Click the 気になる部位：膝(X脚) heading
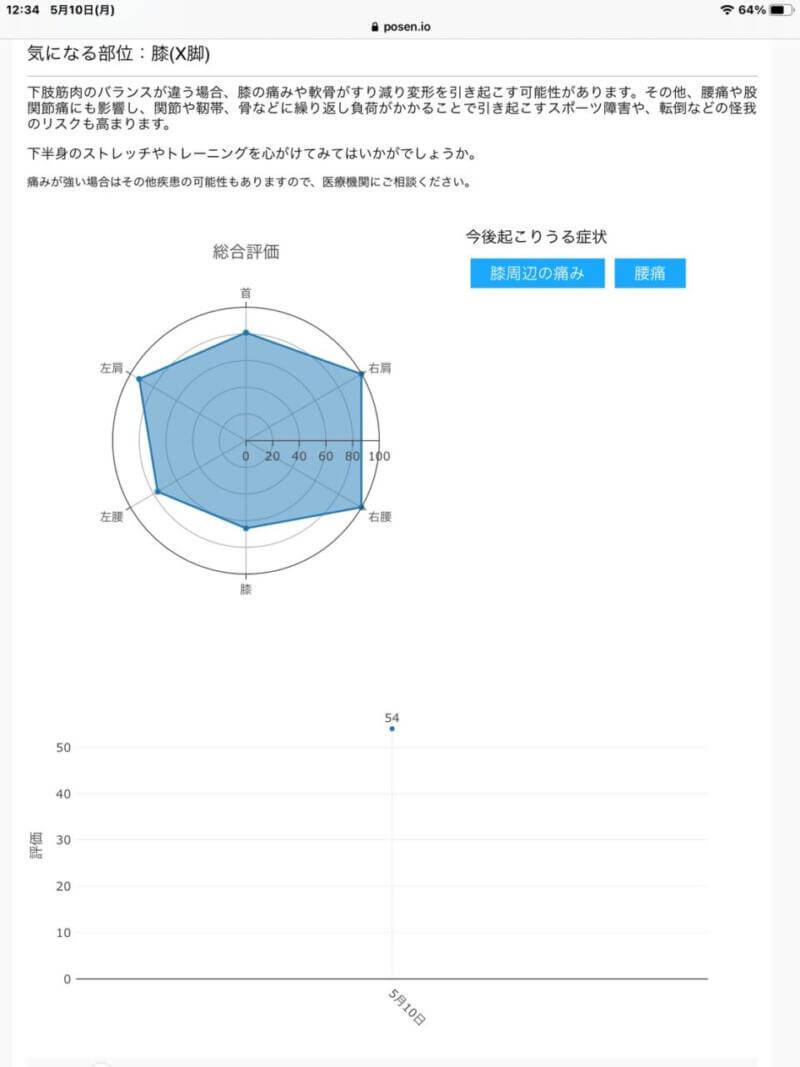Screen dimensions: 800x1067 (118, 53)
